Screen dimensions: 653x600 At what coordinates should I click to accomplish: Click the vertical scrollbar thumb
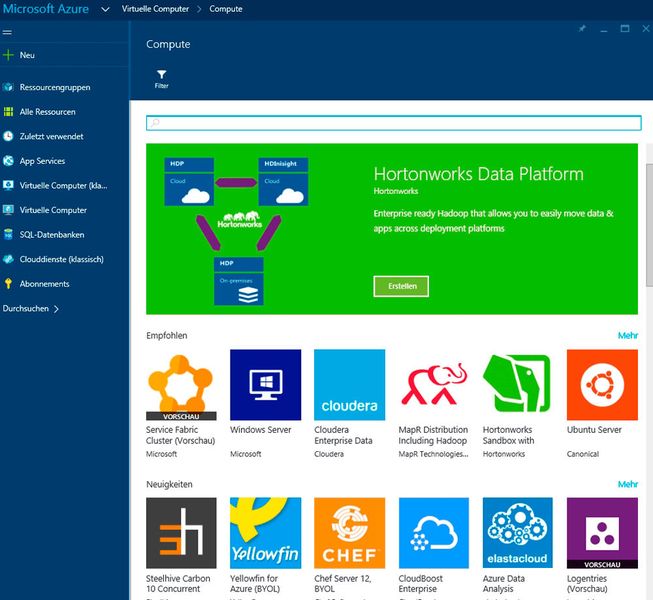pos(649,225)
